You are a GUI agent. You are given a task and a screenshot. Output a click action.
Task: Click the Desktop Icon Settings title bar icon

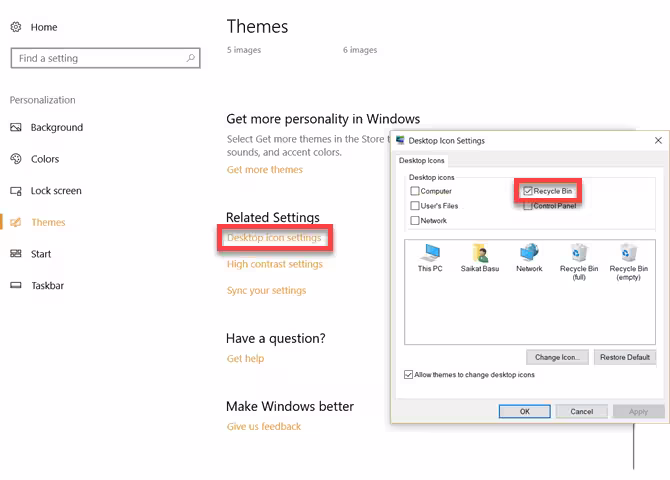click(x=400, y=140)
